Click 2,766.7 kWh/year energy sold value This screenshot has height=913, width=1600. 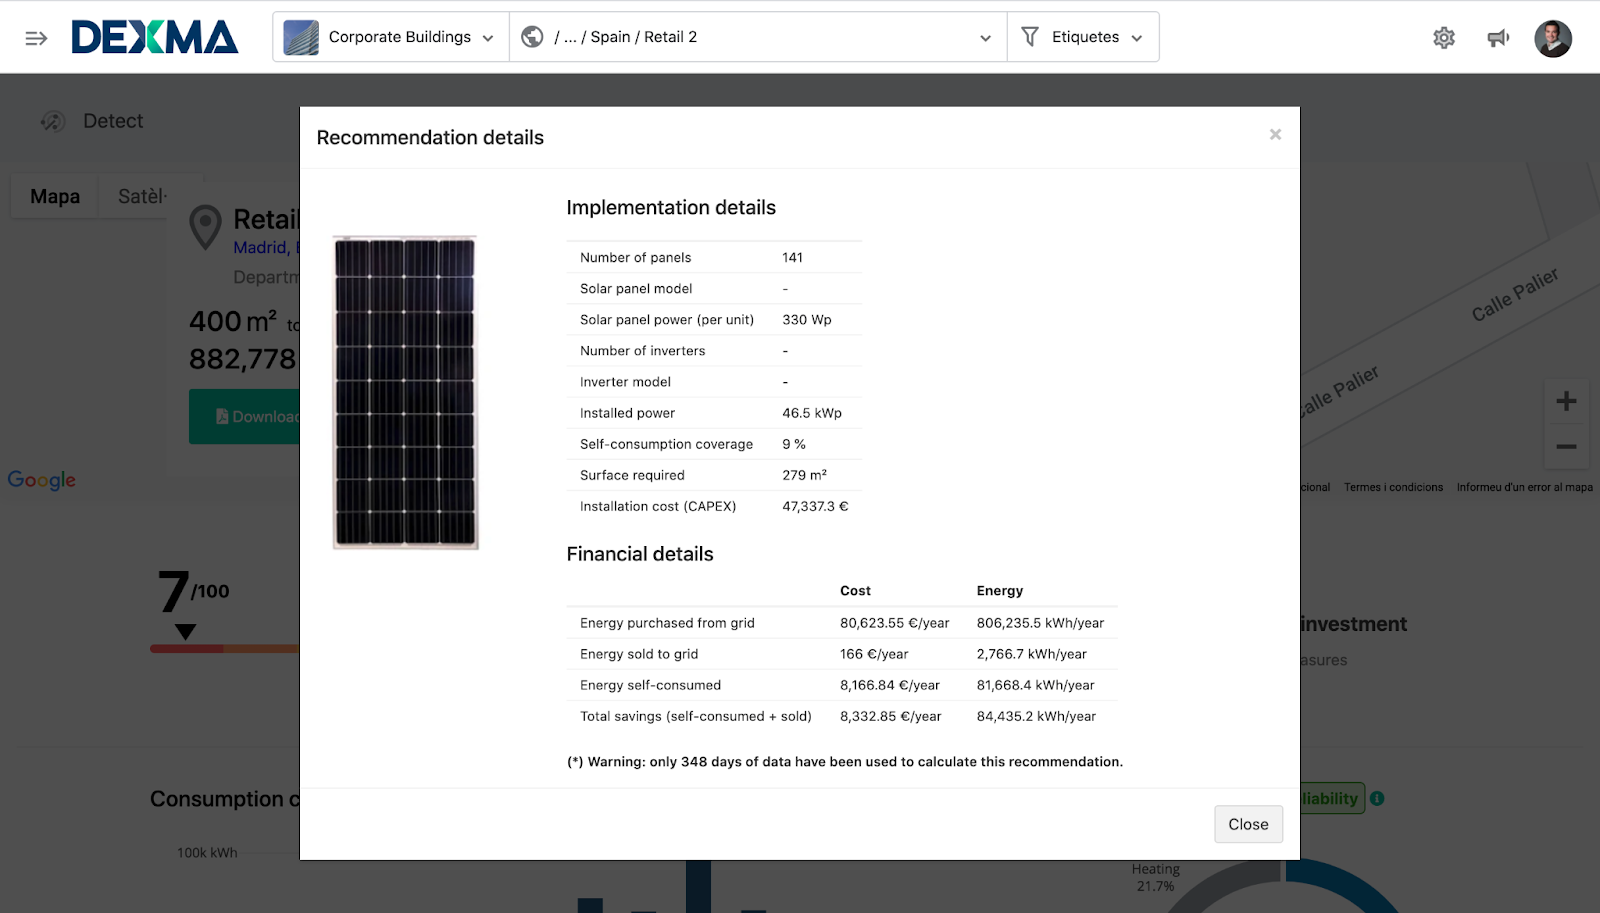[1031, 653]
